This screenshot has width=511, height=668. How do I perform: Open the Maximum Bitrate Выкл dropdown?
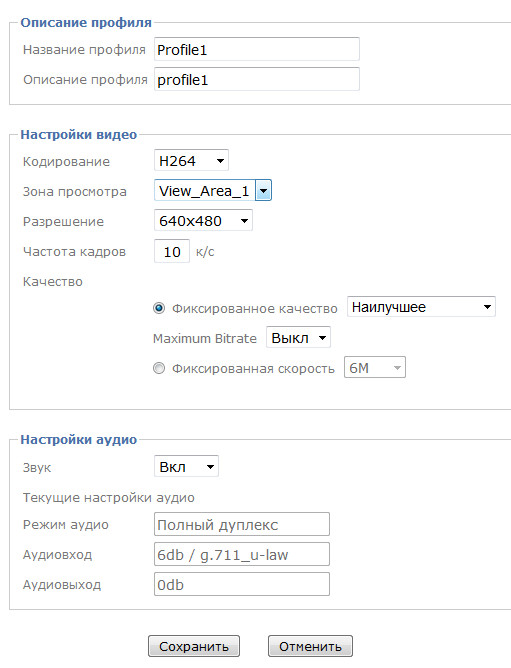tap(298, 337)
